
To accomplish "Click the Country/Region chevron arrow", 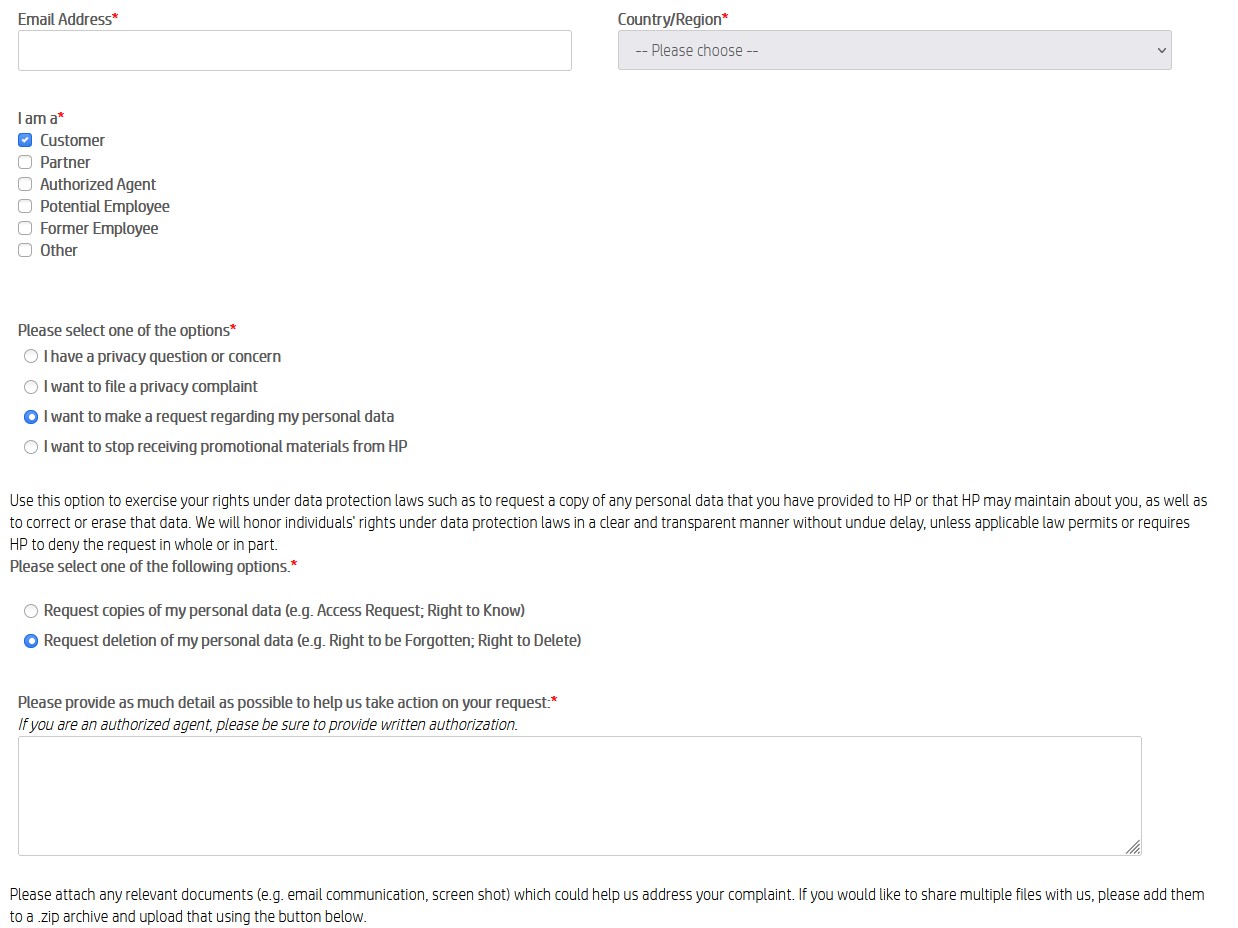I will tap(1161, 50).
